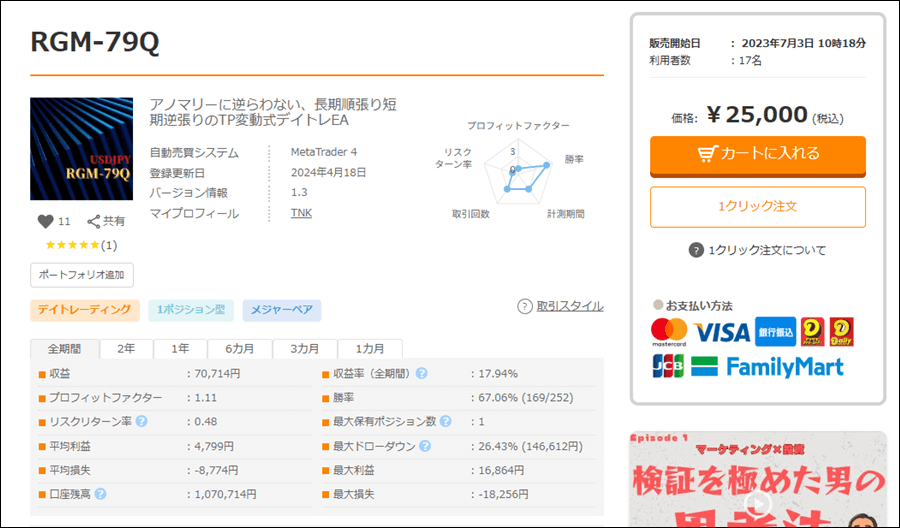This screenshot has height=528, width=900.
Task: Click the question icon for 1クリック注文について
Action: [696, 250]
